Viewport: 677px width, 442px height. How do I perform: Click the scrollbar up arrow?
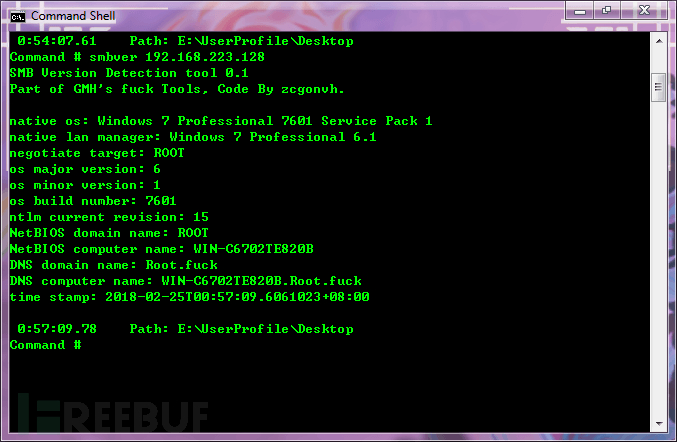point(659,41)
